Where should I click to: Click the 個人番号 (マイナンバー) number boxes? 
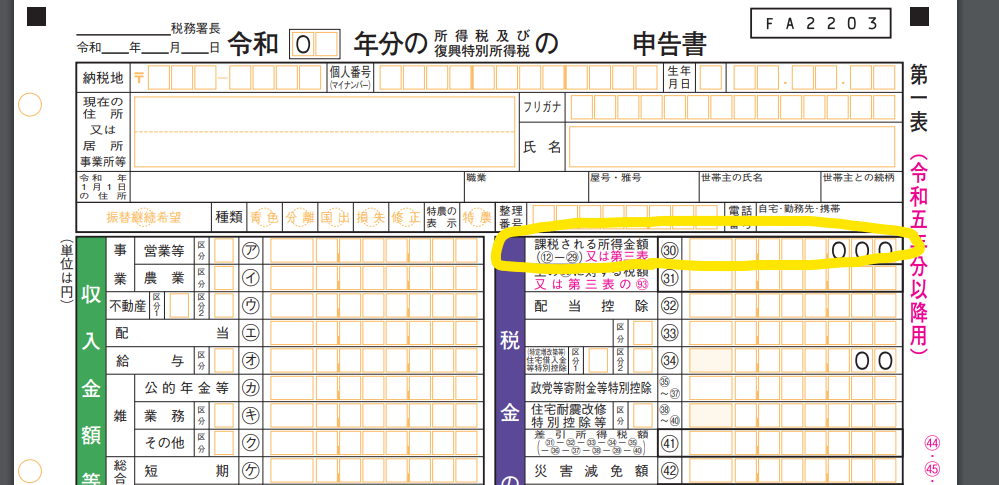pos(515,77)
